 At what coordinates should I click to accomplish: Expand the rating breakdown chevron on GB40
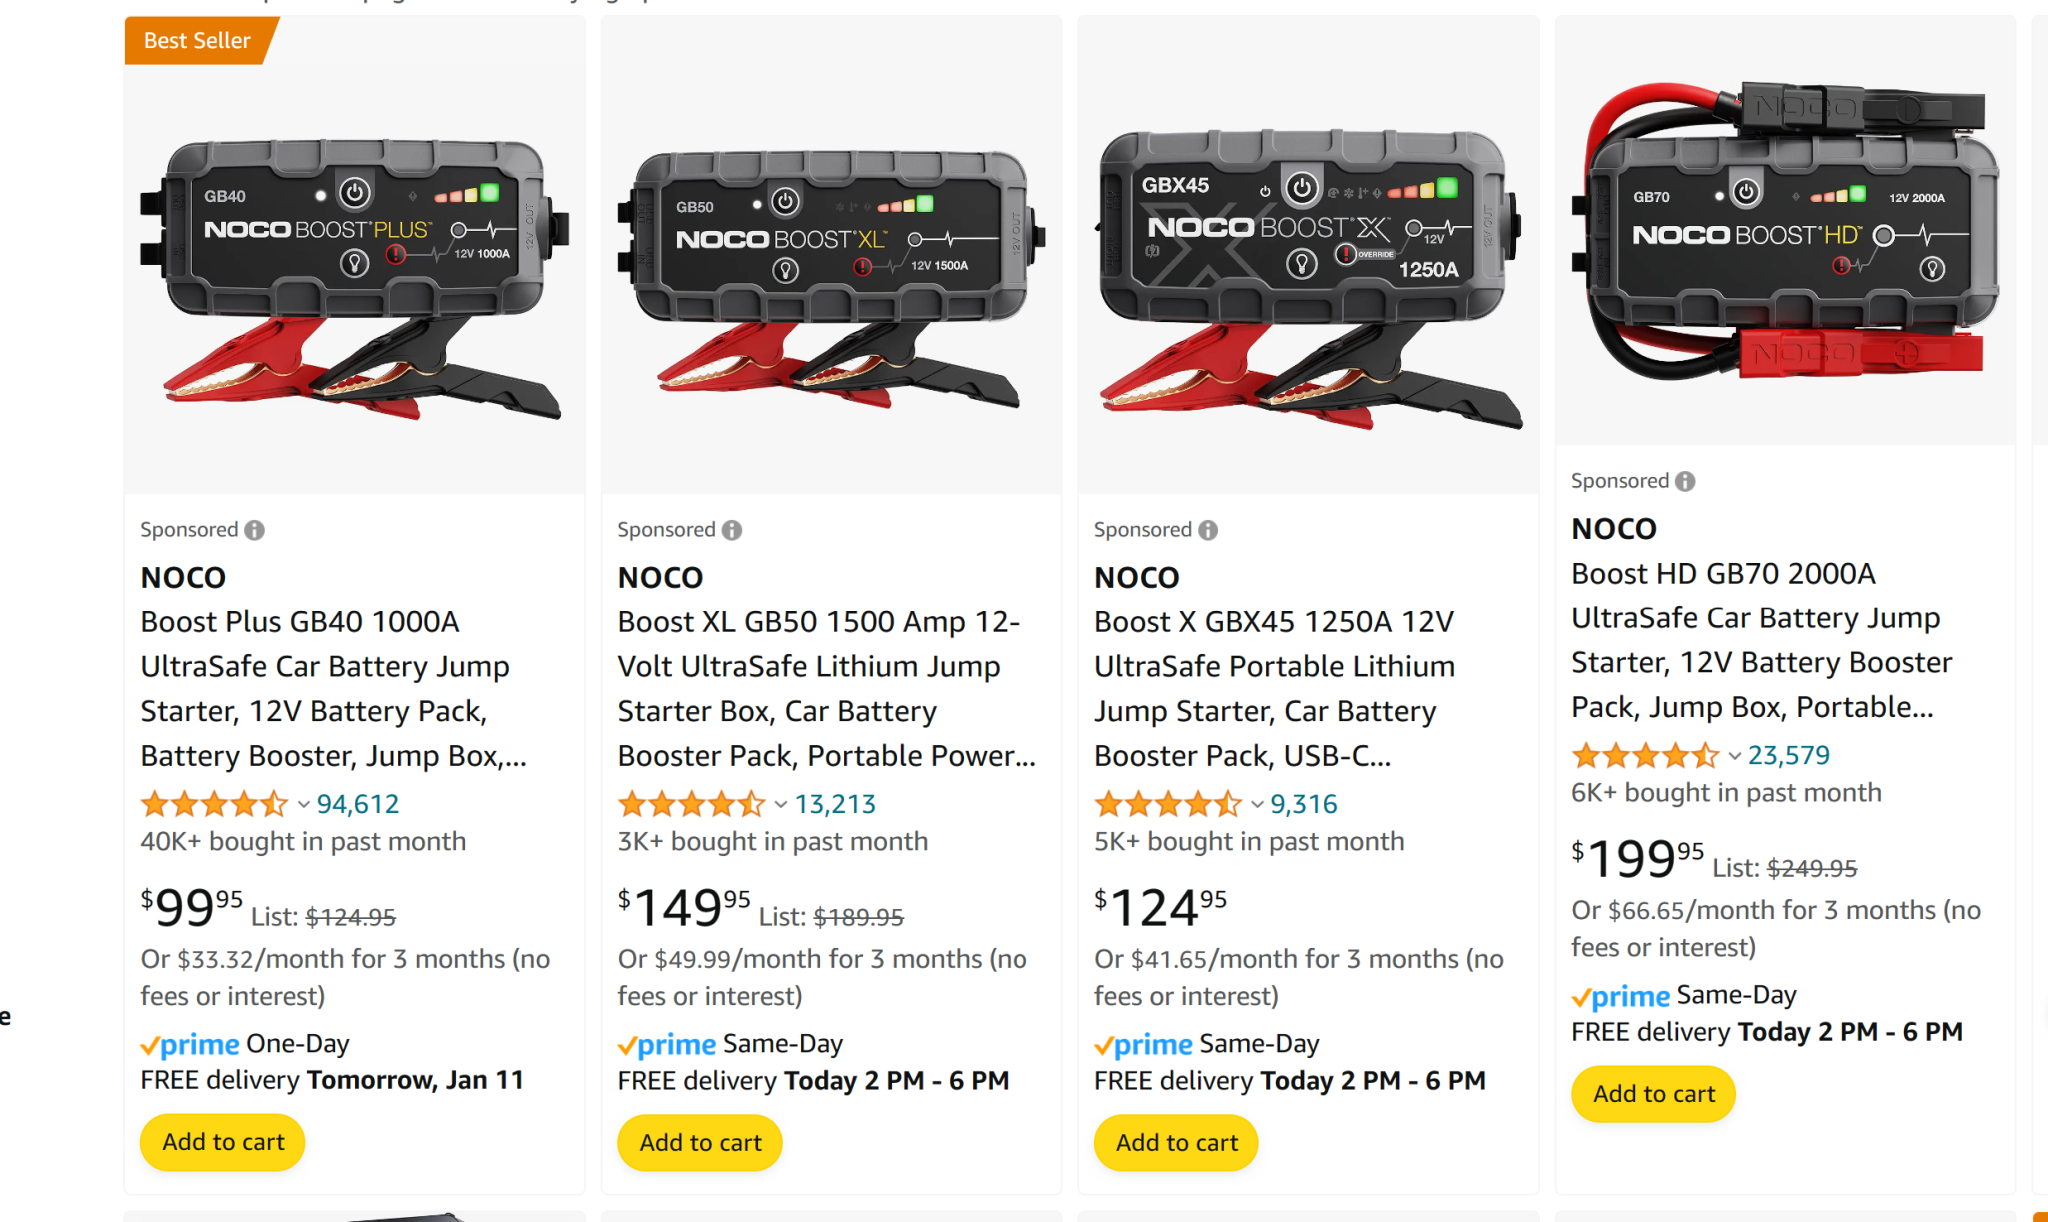302,804
